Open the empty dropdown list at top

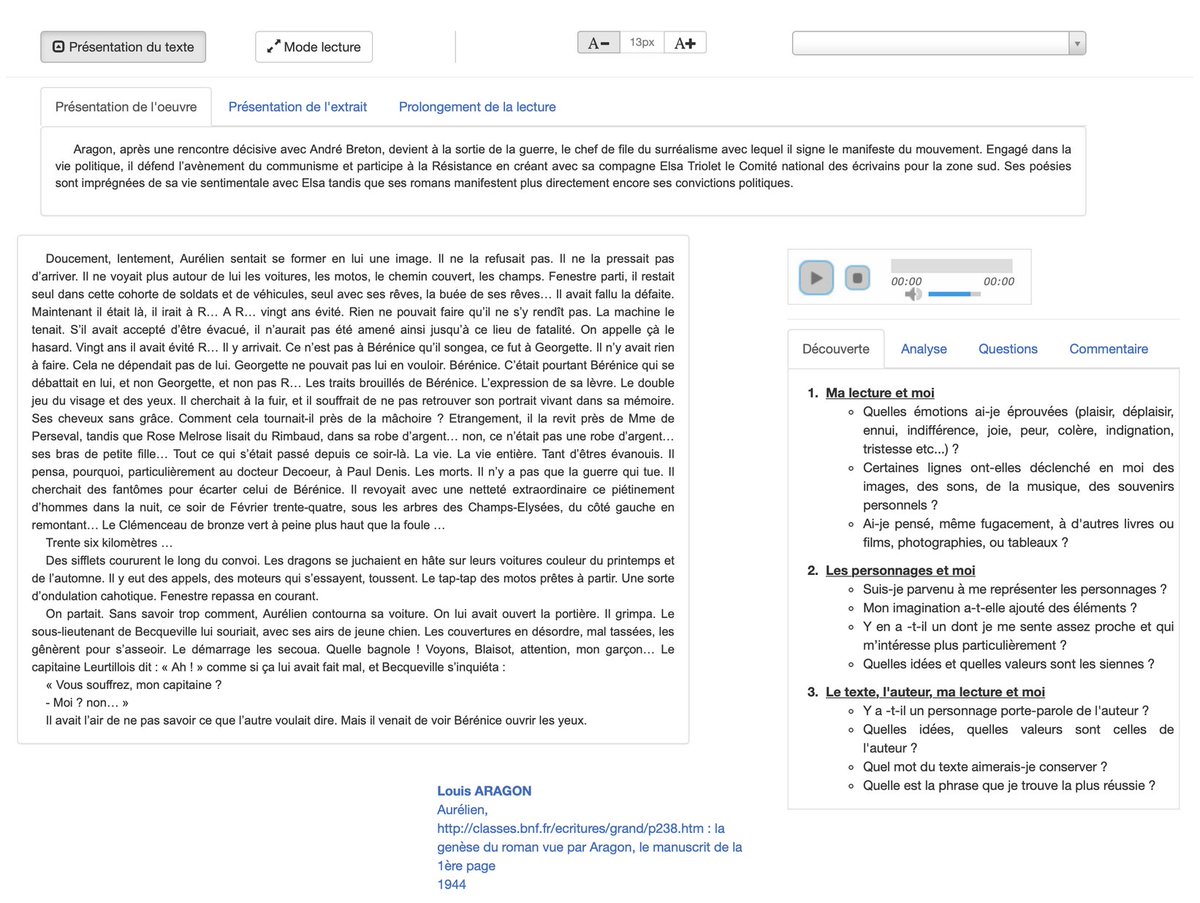click(939, 43)
